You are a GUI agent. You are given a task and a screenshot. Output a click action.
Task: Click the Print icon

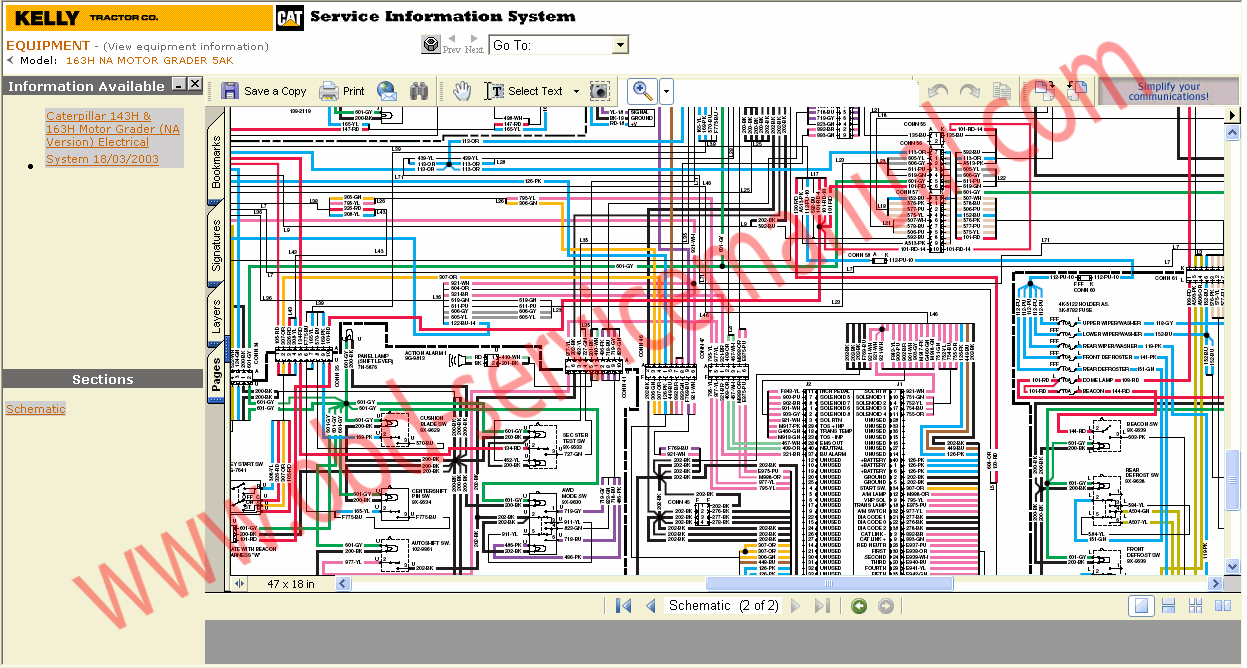click(x=342, y=91)
